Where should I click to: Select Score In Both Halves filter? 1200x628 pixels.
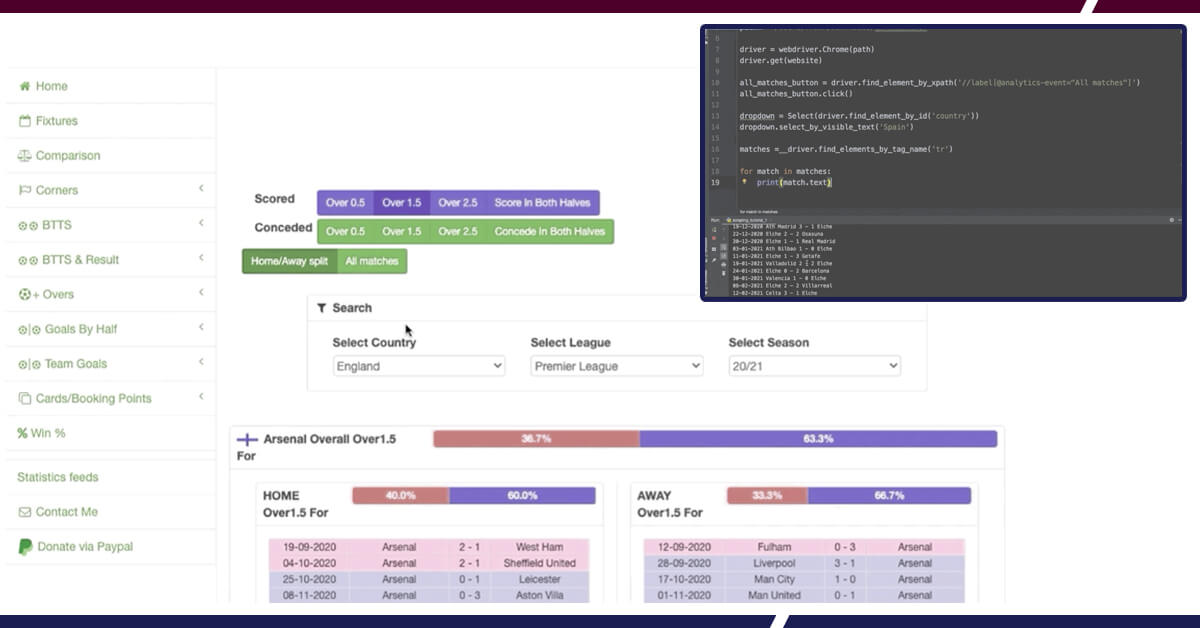[542, 203]
